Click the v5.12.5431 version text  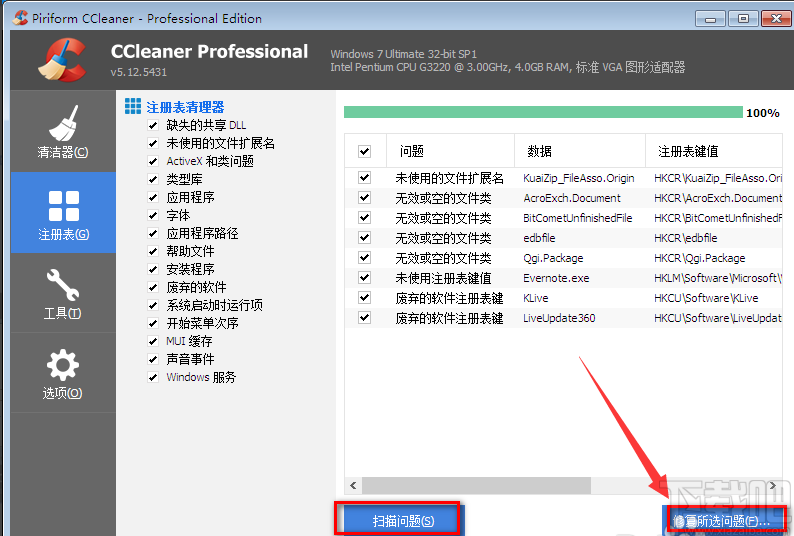pyautogui.click(x=139, y=72)
